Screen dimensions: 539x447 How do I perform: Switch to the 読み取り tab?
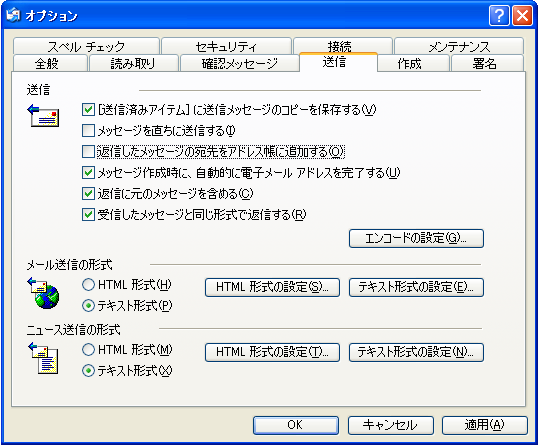[x=133, y=63]
